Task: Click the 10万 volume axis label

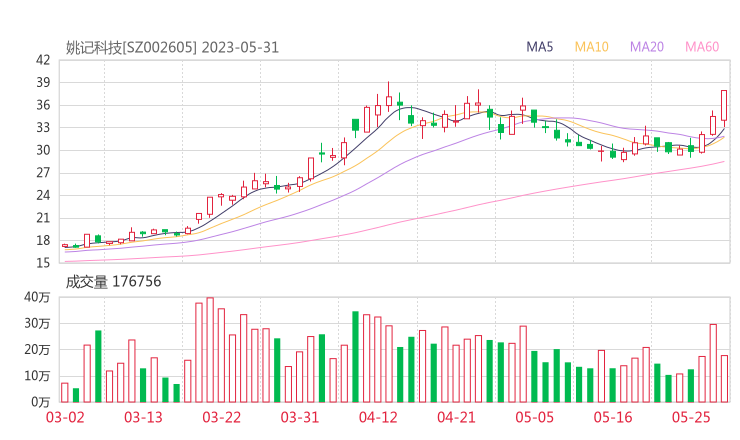Action: [37, 376]
